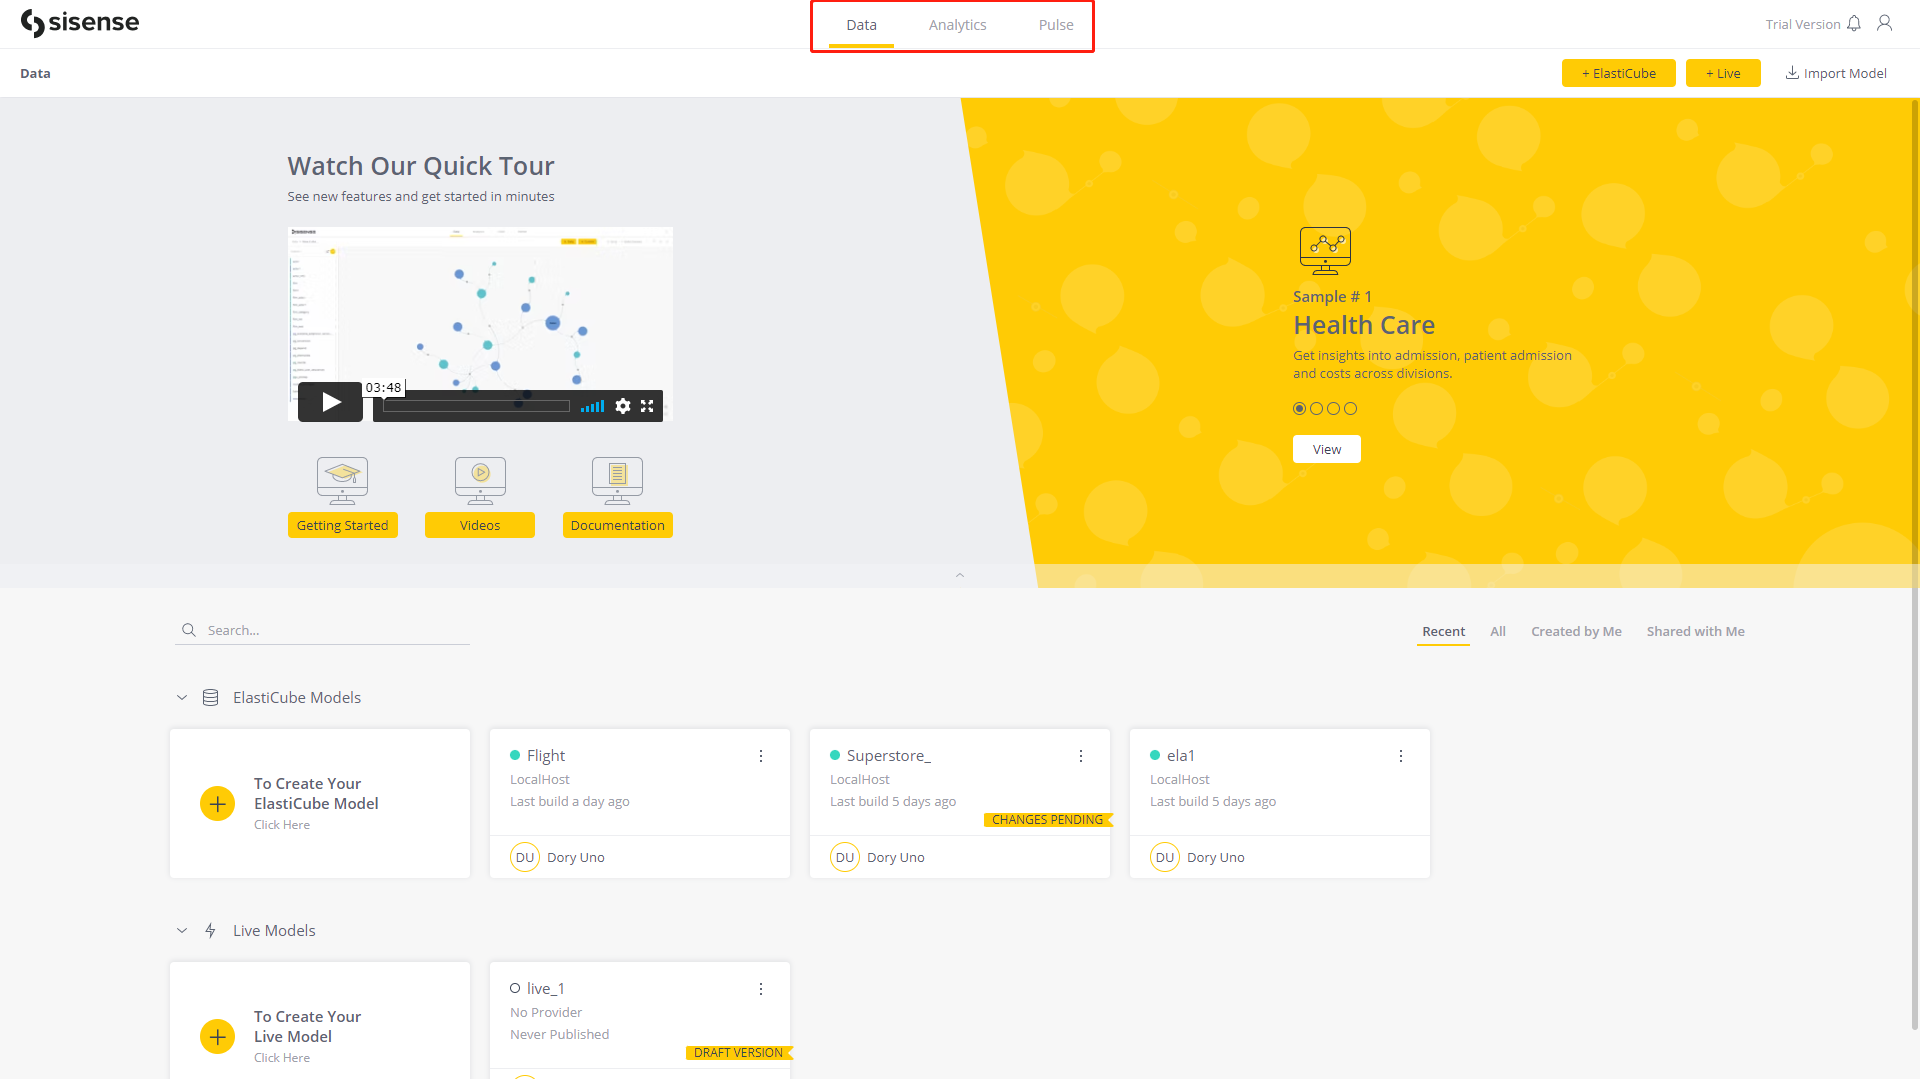Image resolution: width=1920 pixels, height=1079 pixels.
Task: Click DU avatar on Superstore_ card
Action: (x=845, y=857)
